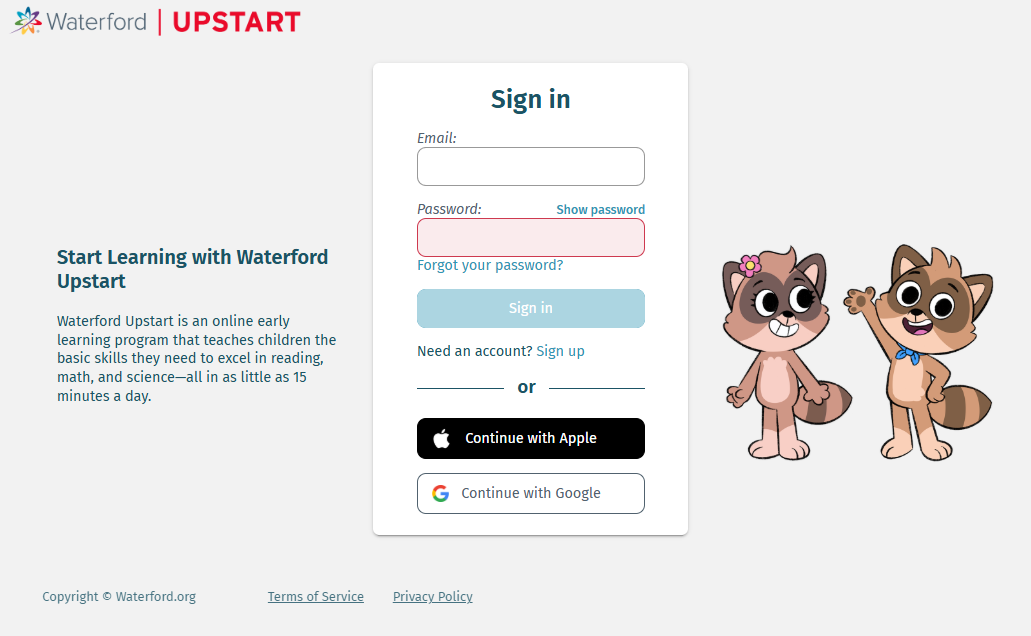This screenshot has height=636, width=1031.
Task: Click the Copyright Waterford.org footer text
Action: 119,597
